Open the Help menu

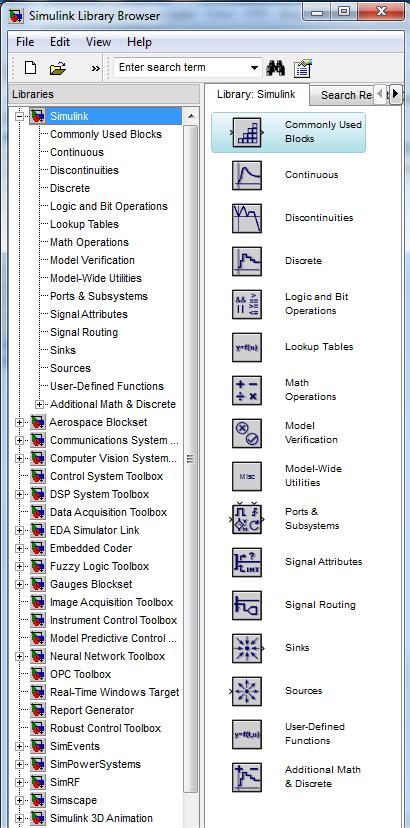point(139,42)
